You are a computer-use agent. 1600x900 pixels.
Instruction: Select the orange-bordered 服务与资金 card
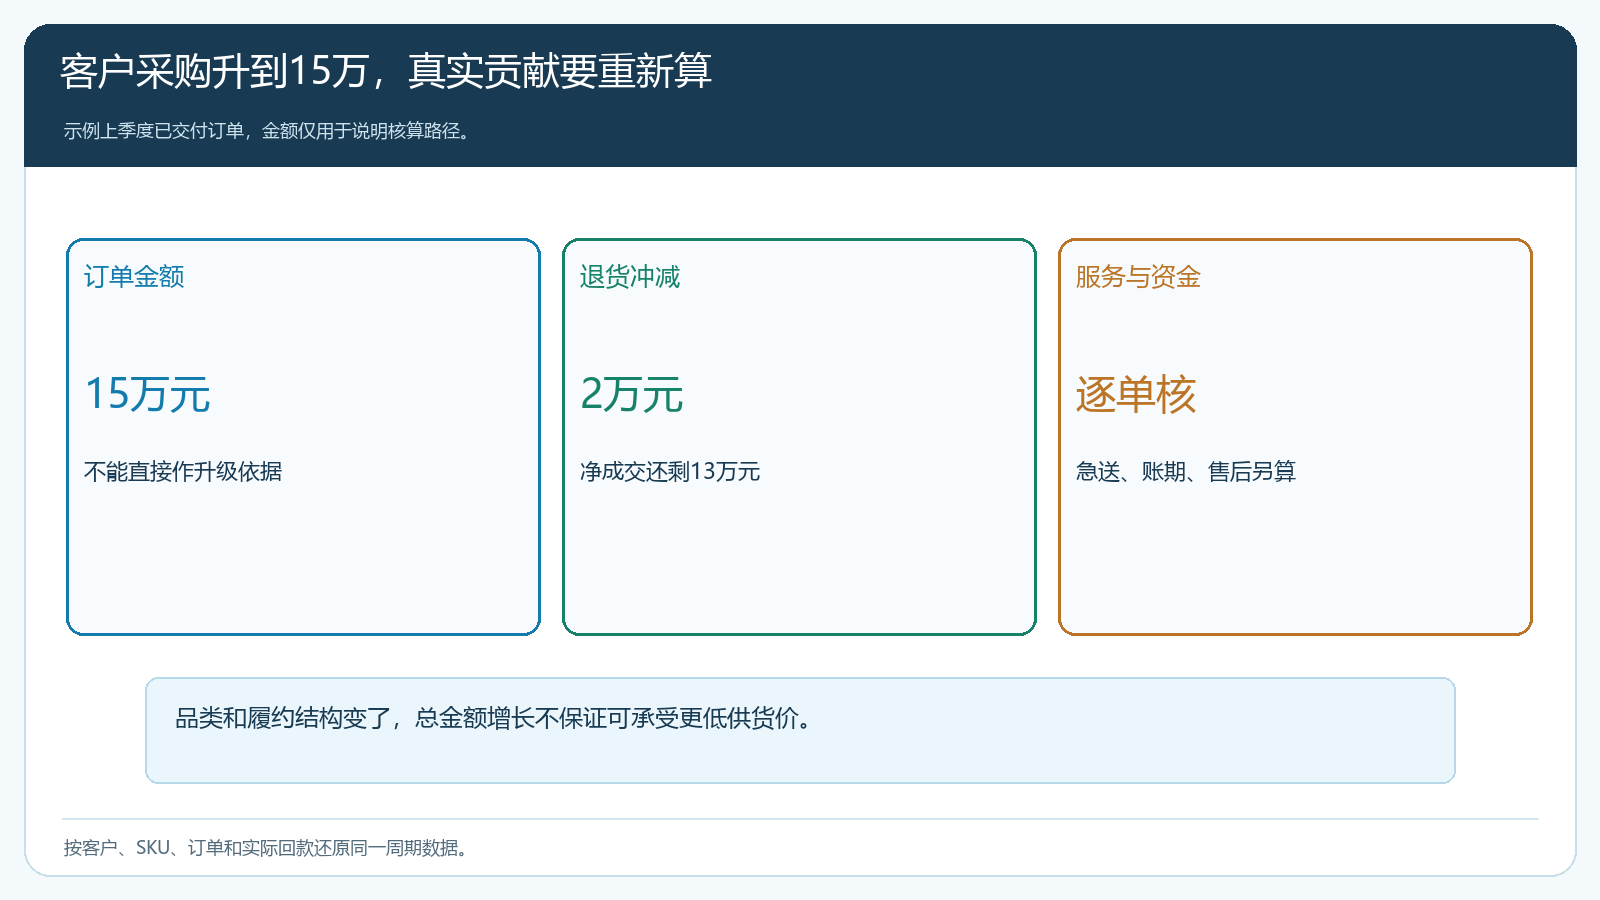(x=1295, y=437)
